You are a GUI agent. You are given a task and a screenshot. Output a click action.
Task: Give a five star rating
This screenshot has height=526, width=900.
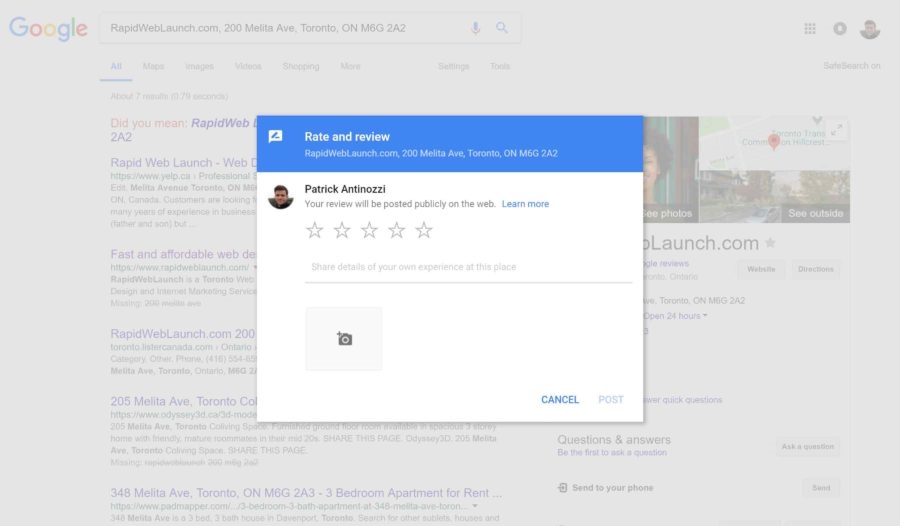tap(424, 231)
